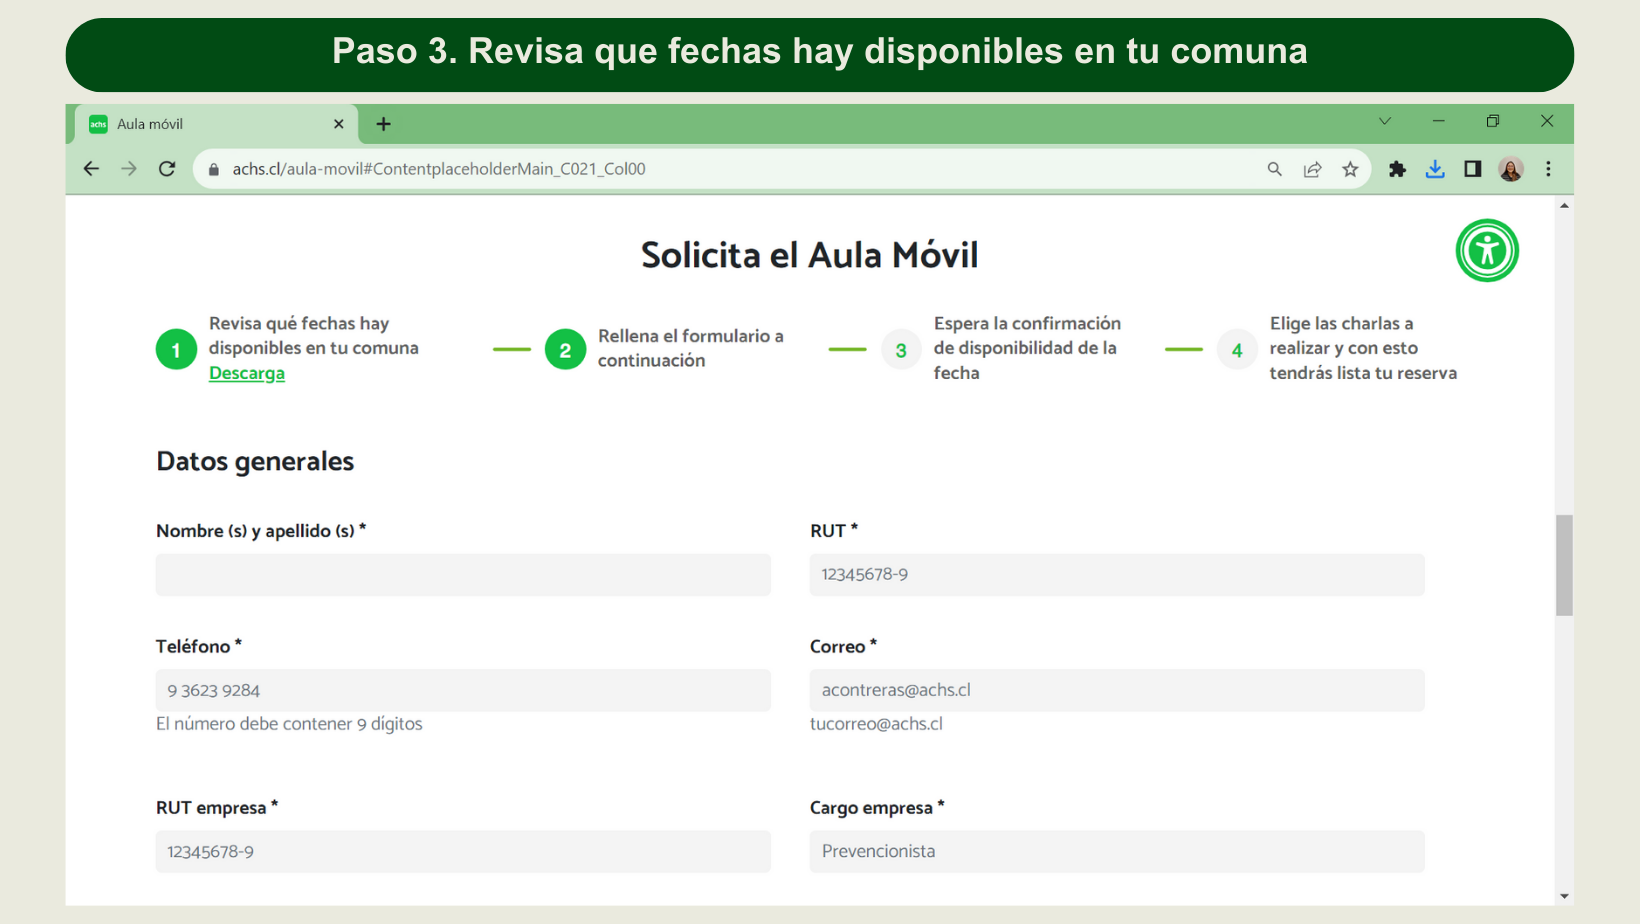Viewport: 1640px width, 924px height.
Task: Click the step 3 circle
Action: (x=901, y=350)
